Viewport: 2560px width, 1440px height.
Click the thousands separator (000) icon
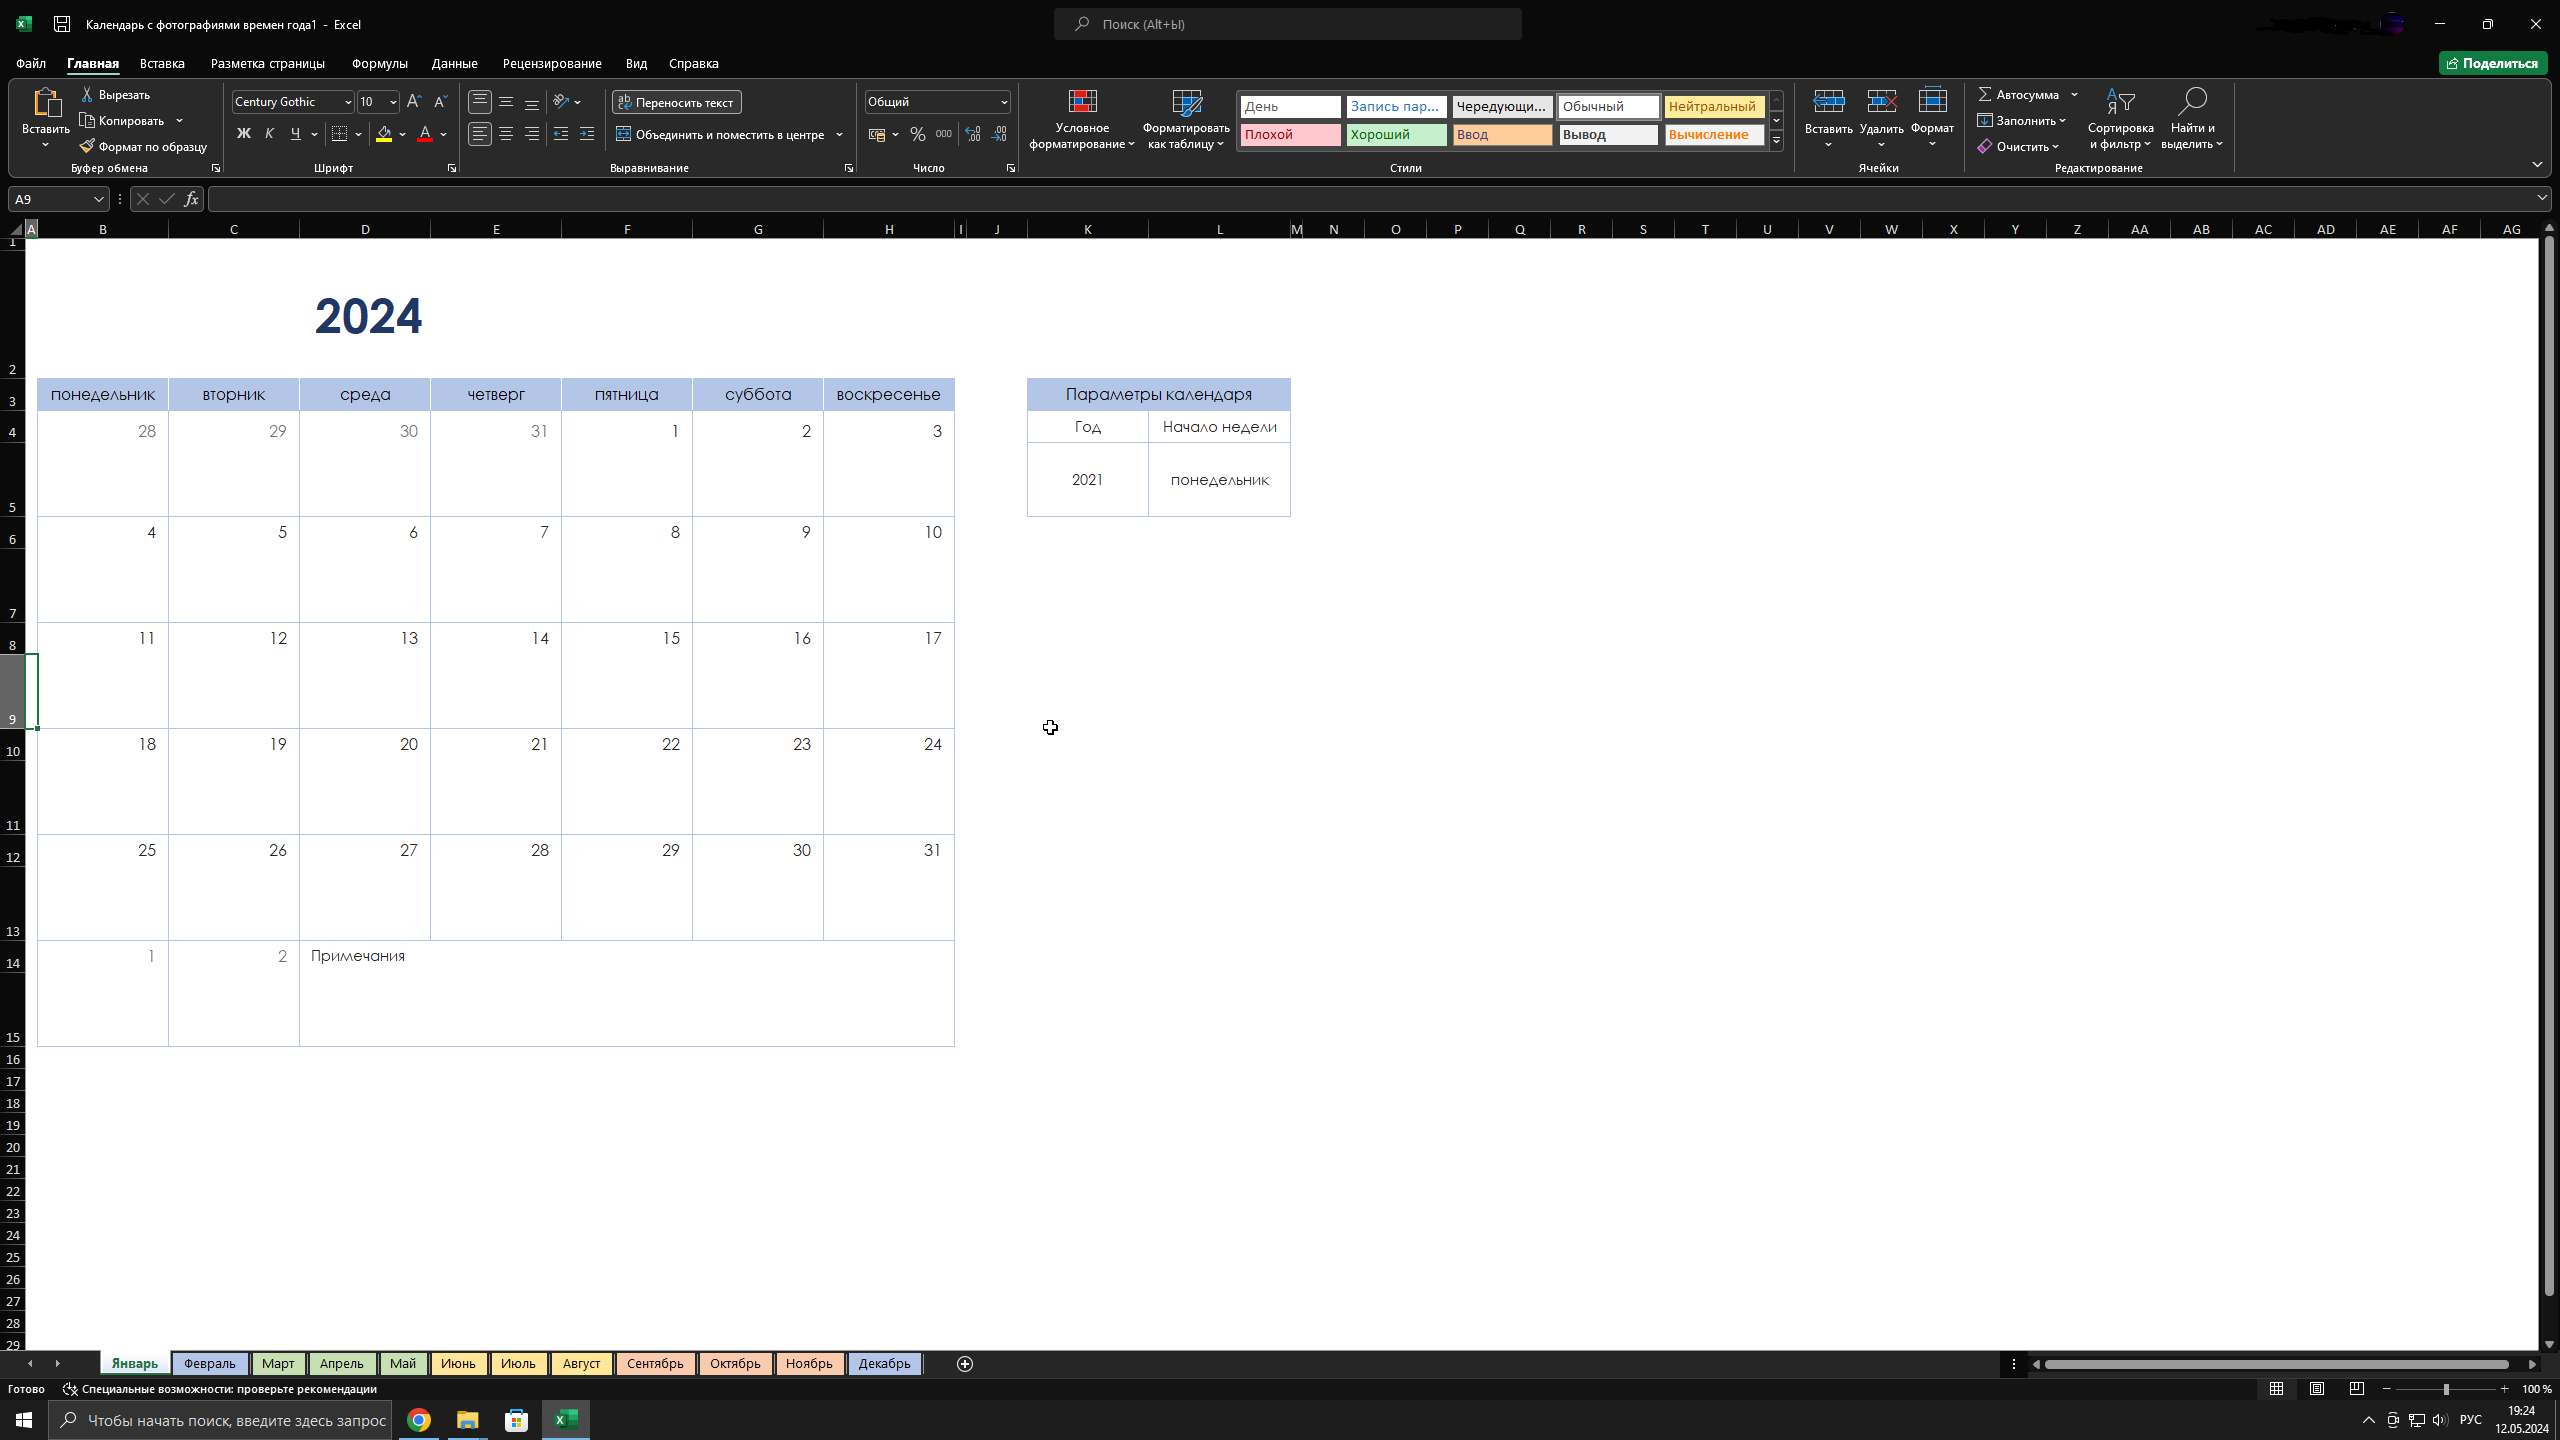pos(943,134)
